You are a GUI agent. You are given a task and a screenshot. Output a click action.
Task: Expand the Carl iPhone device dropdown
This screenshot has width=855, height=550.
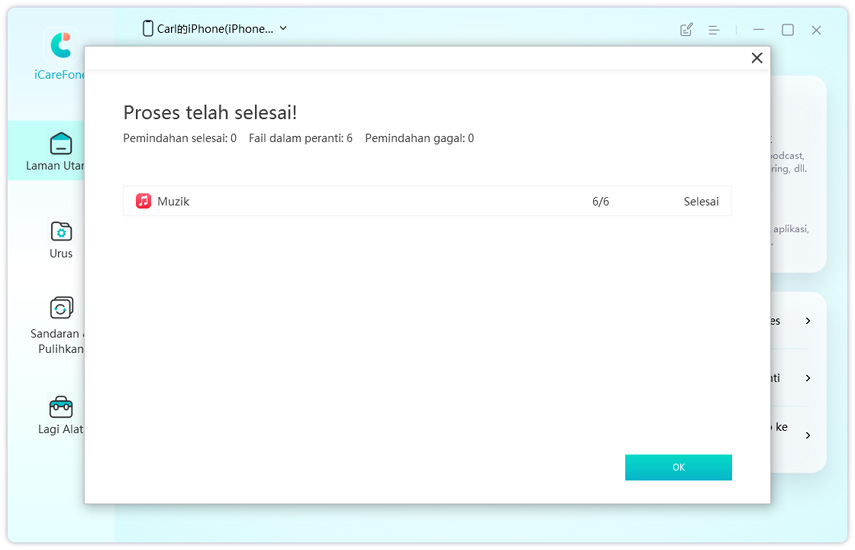pyautogui.click(x=283, y=29)
